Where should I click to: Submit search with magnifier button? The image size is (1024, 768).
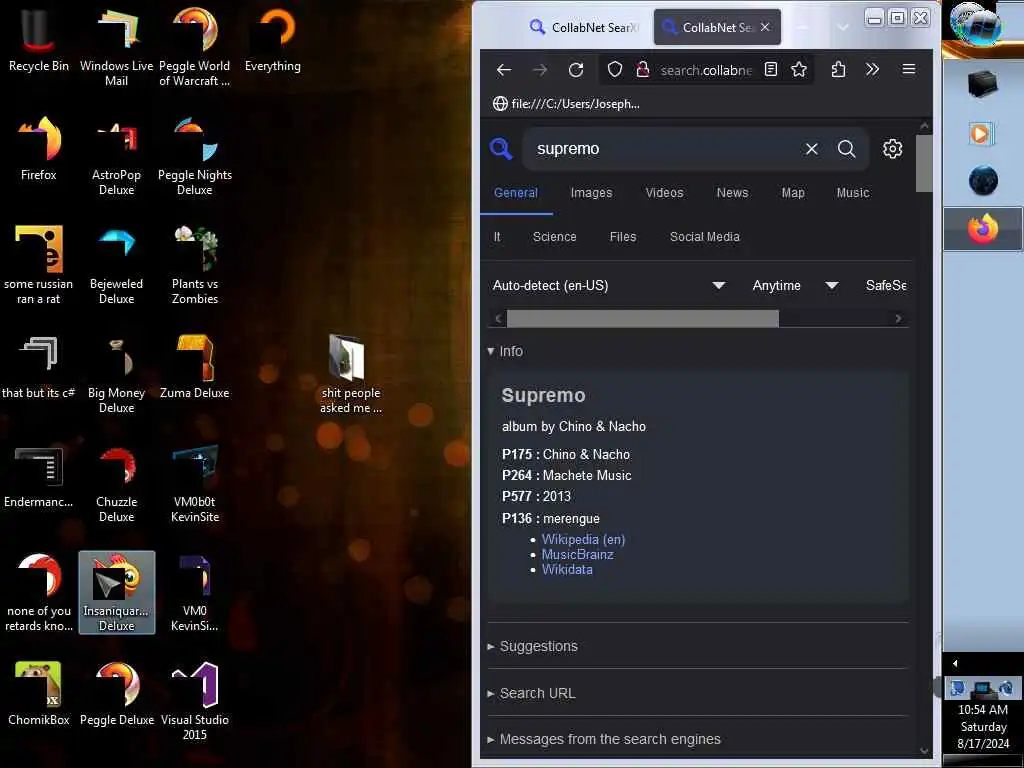pos(846,149)
